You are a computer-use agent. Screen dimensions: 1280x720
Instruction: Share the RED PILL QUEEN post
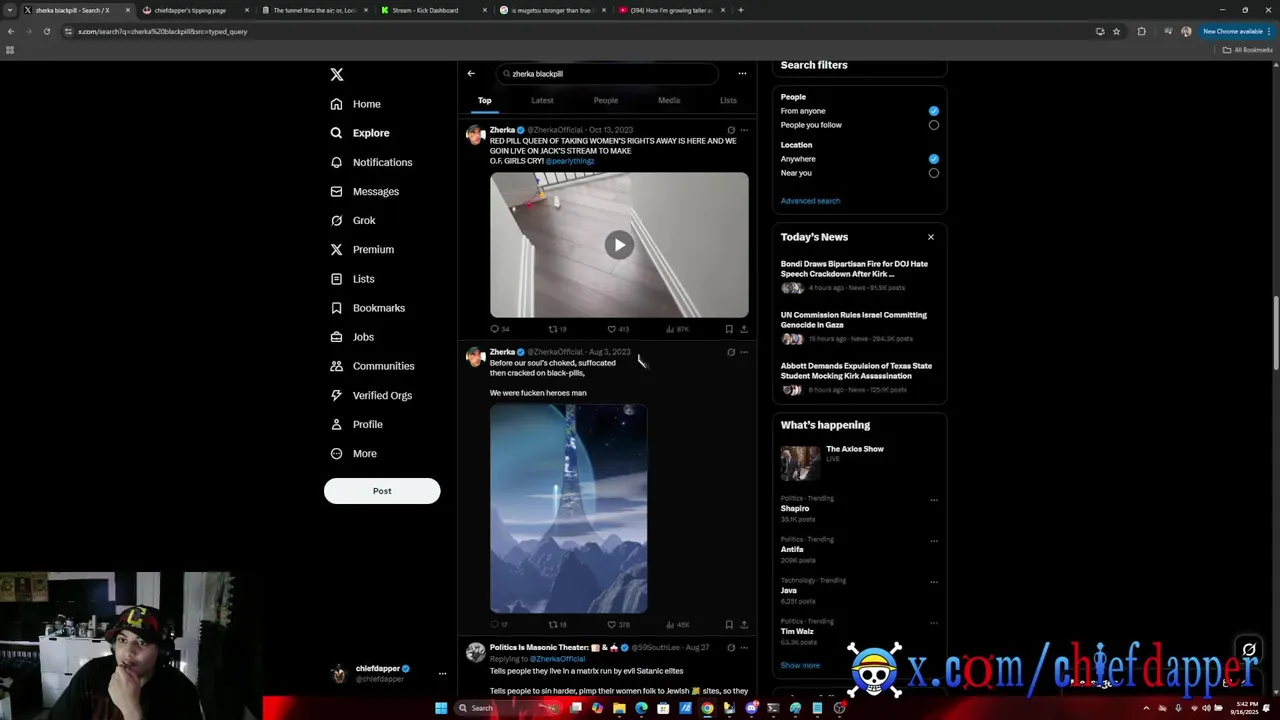(743, 329)
